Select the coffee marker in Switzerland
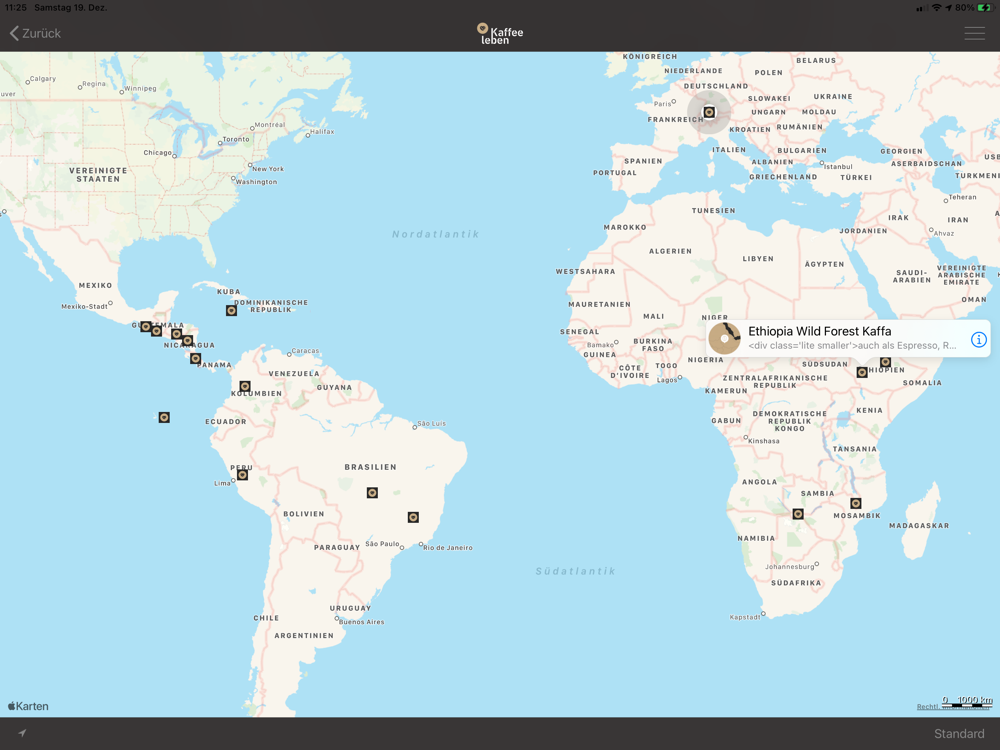1000x750 pixels. coord(709,112)
